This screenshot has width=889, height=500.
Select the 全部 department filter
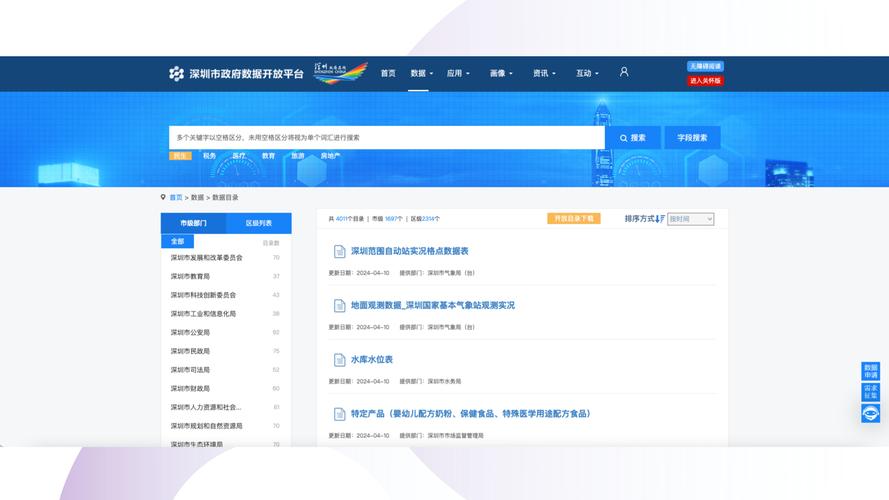(177, 241)
